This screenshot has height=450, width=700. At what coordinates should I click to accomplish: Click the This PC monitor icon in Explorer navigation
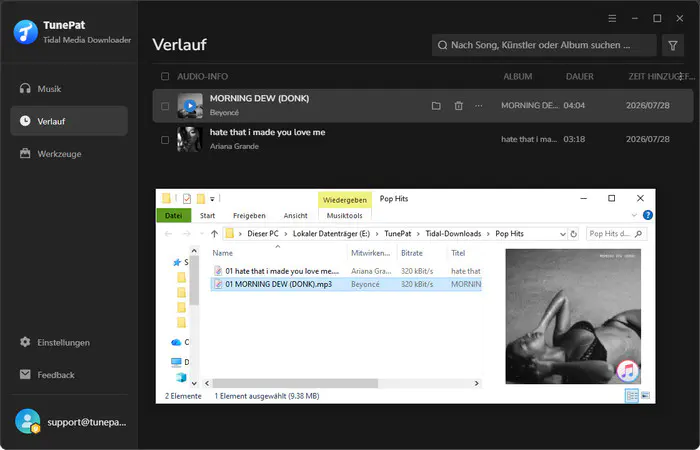point(176,362)
